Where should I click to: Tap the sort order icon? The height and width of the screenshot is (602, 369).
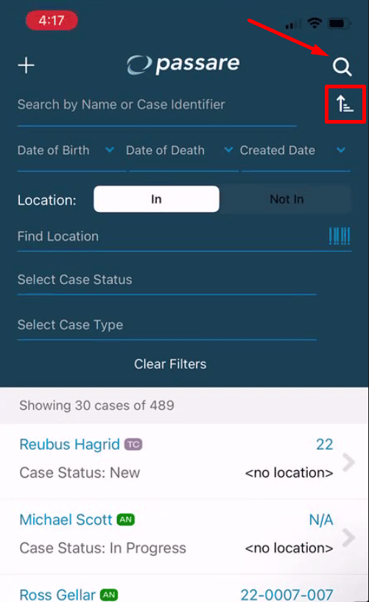[x=345, y=104]
